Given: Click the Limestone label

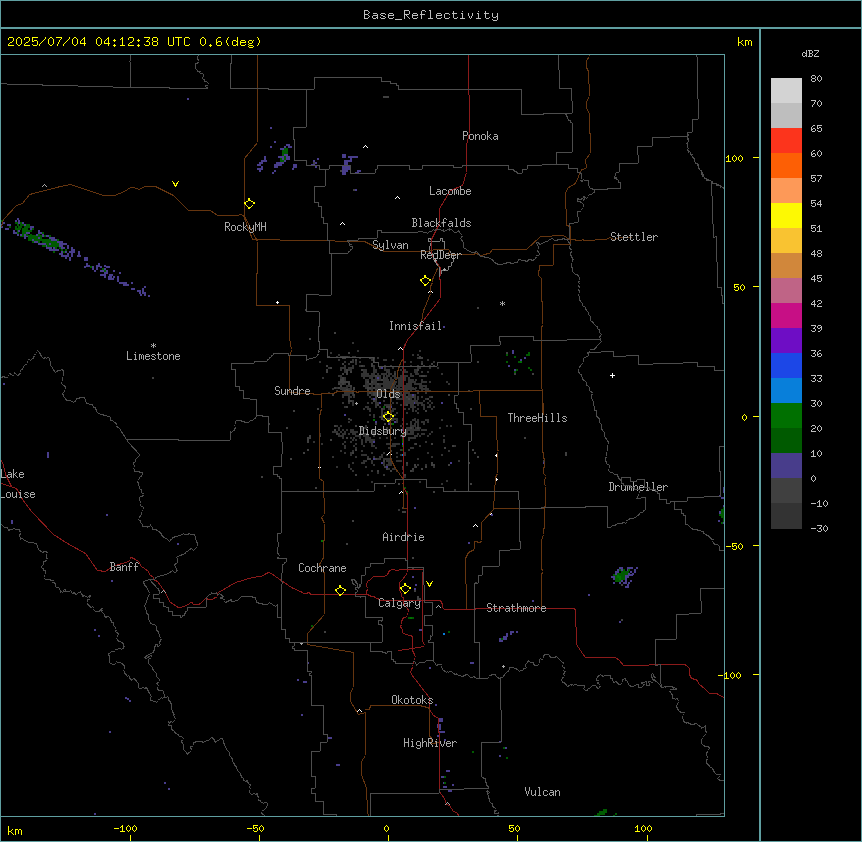Looking at the screenshot, I should point(153,356).
